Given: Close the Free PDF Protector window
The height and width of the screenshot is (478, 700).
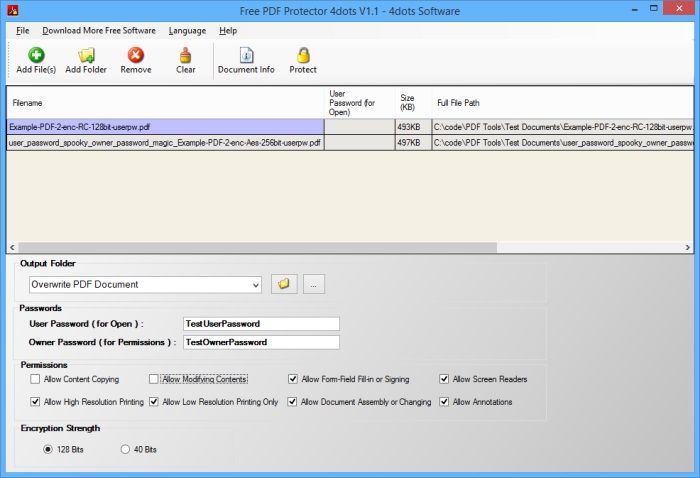Looking at the screenshot, I should tap(679, 8).
